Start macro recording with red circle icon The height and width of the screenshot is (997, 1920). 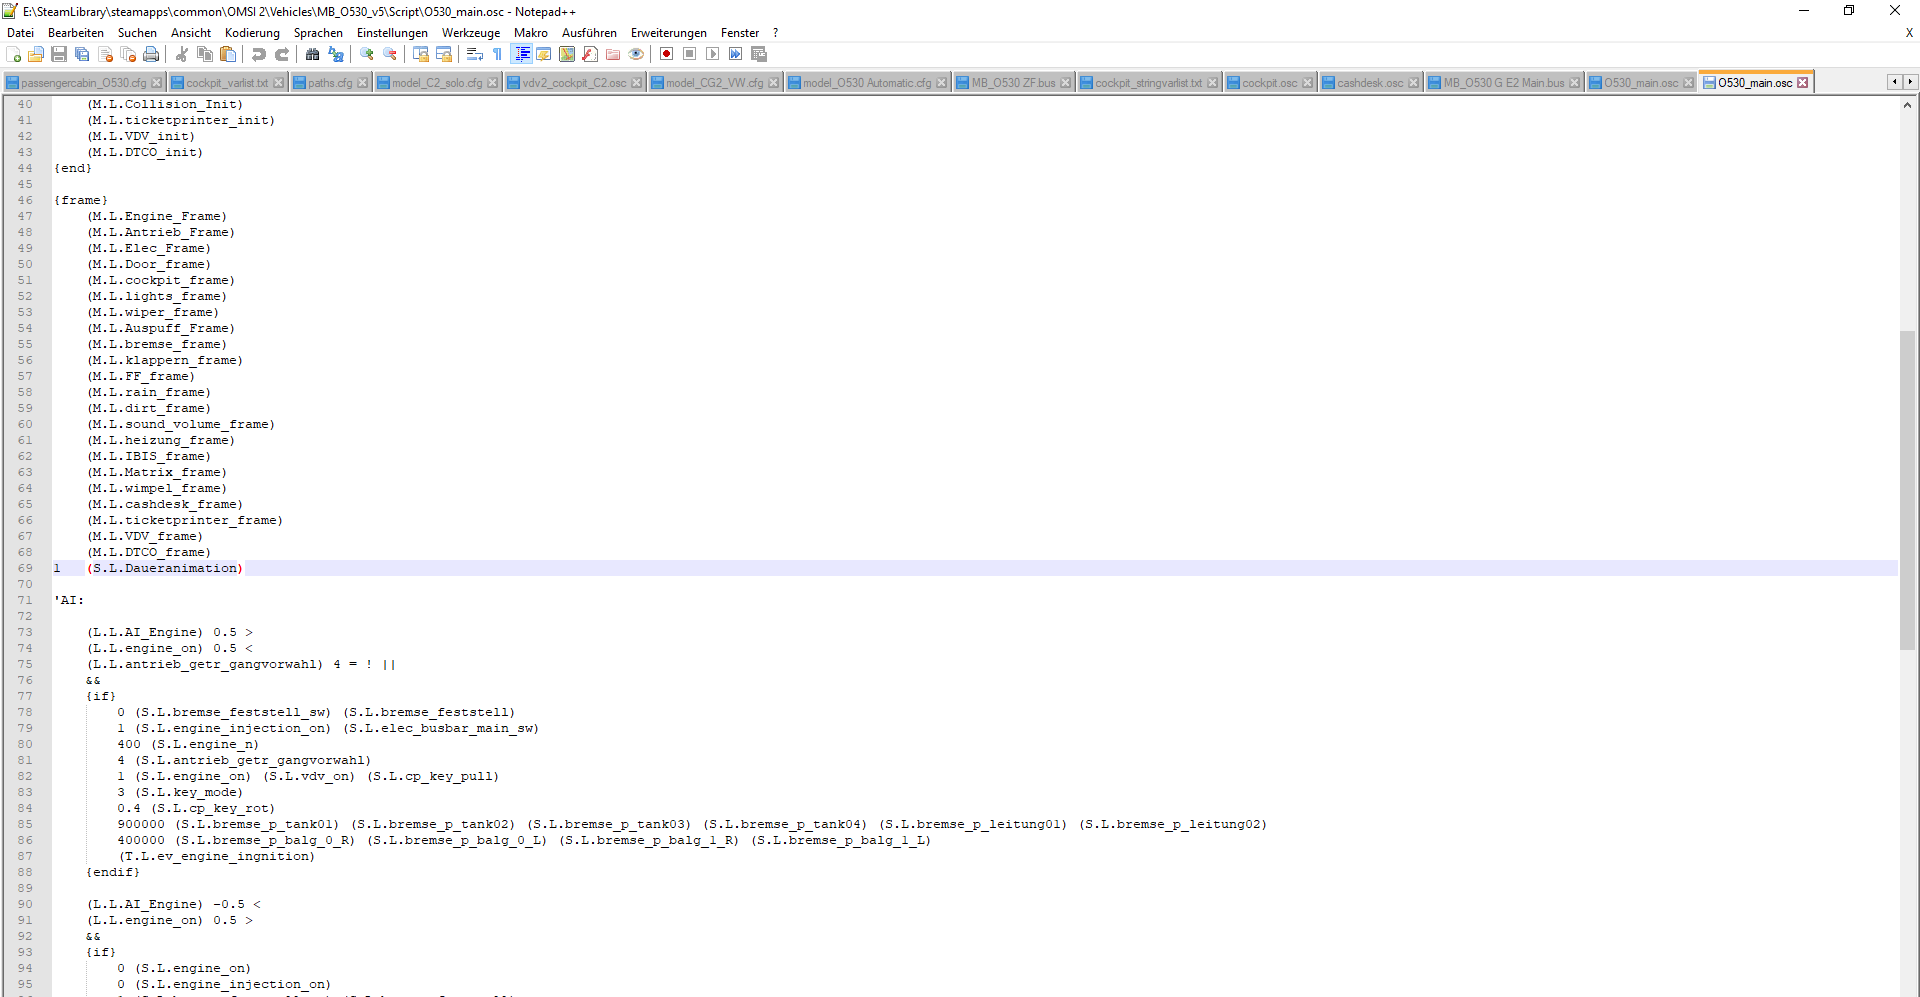666,54
